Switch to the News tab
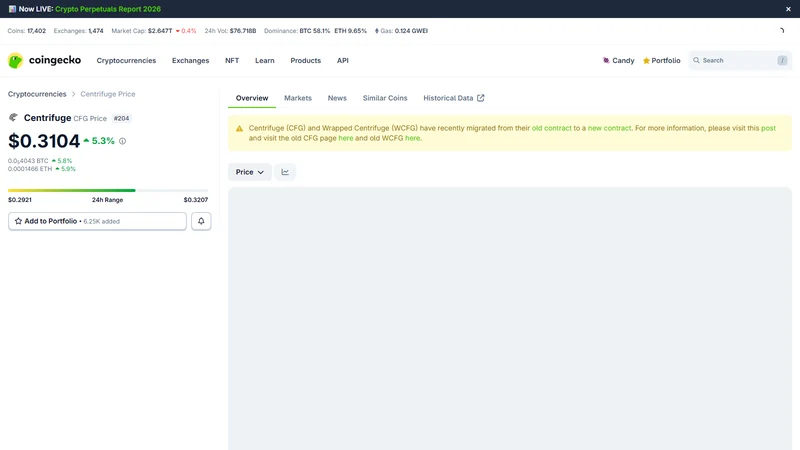Screen dimensions: 800x450 pos(337,98)
